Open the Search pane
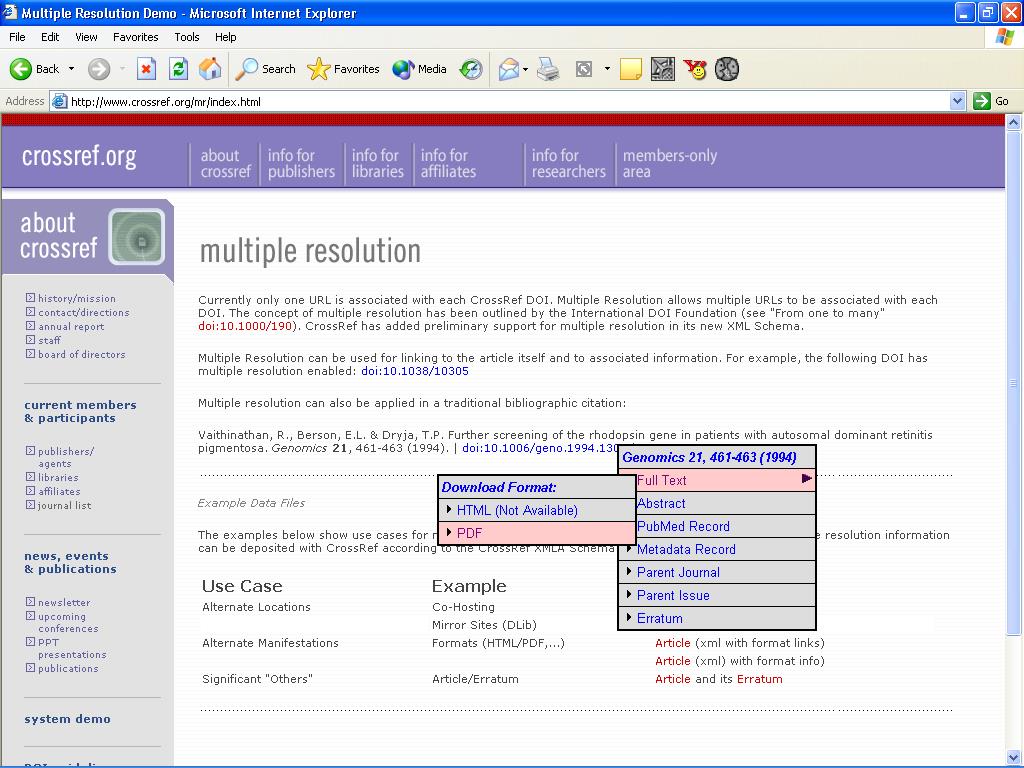This screenshot has width=1024, height=768. click(x=265, y=69)
